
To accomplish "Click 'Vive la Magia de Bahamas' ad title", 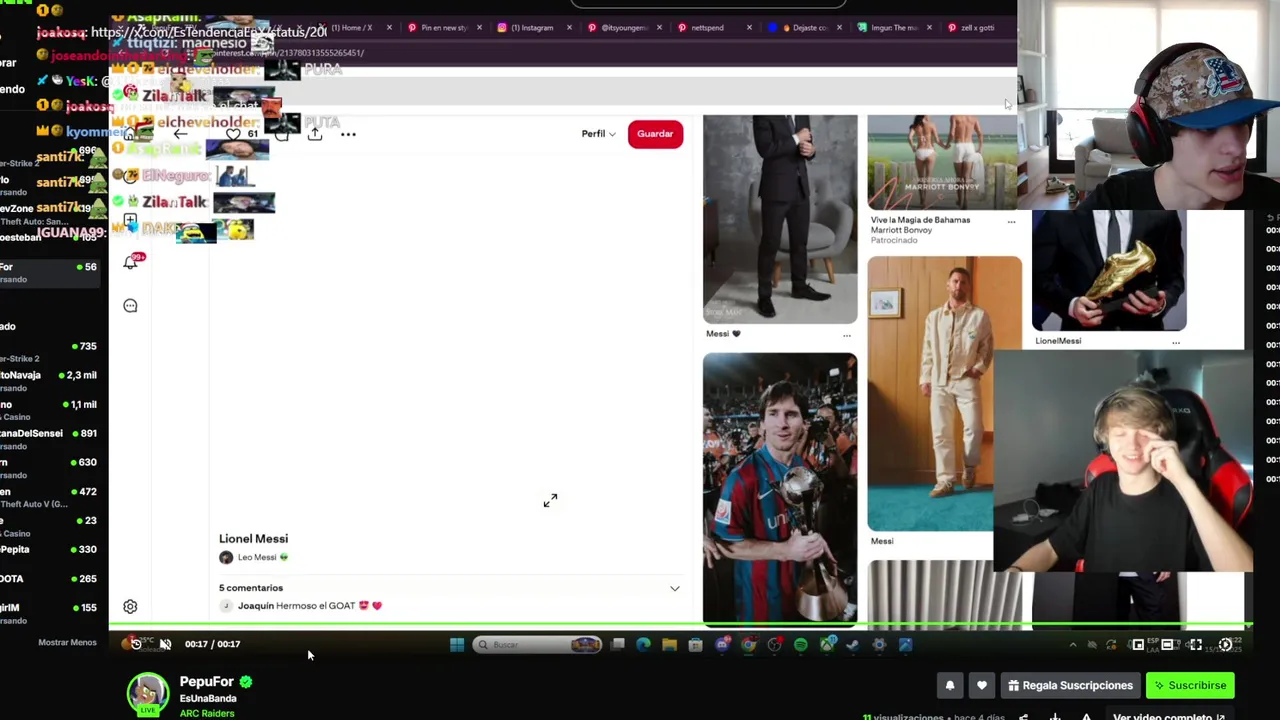I will click(x=920, y=220).
